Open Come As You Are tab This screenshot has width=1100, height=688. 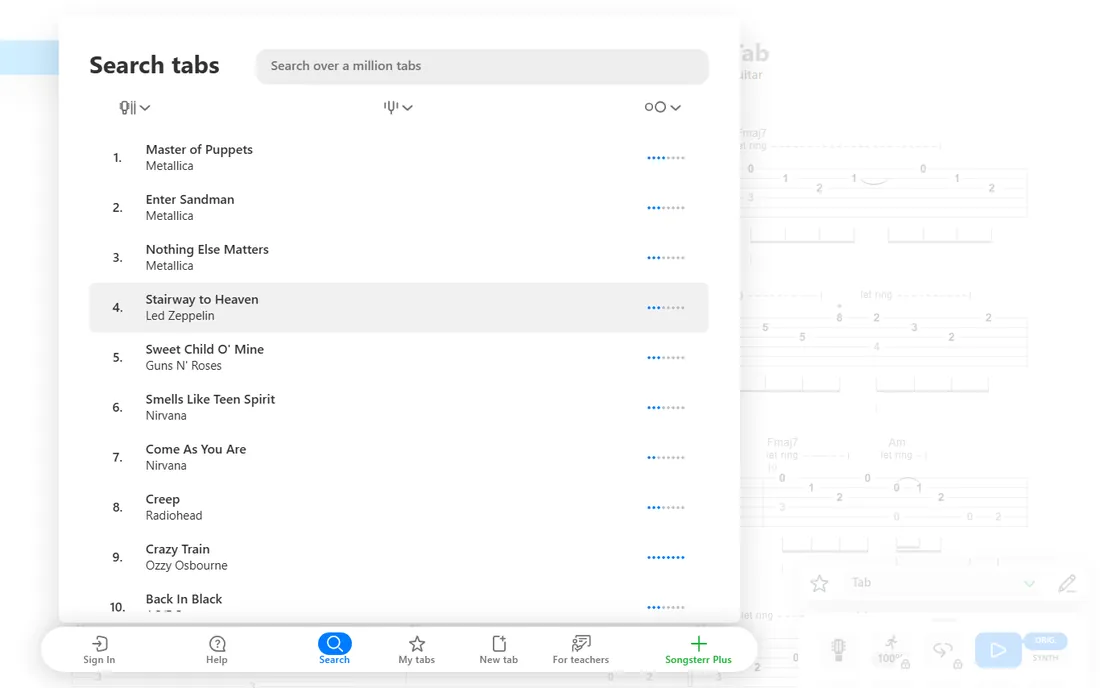pos(398,457)
